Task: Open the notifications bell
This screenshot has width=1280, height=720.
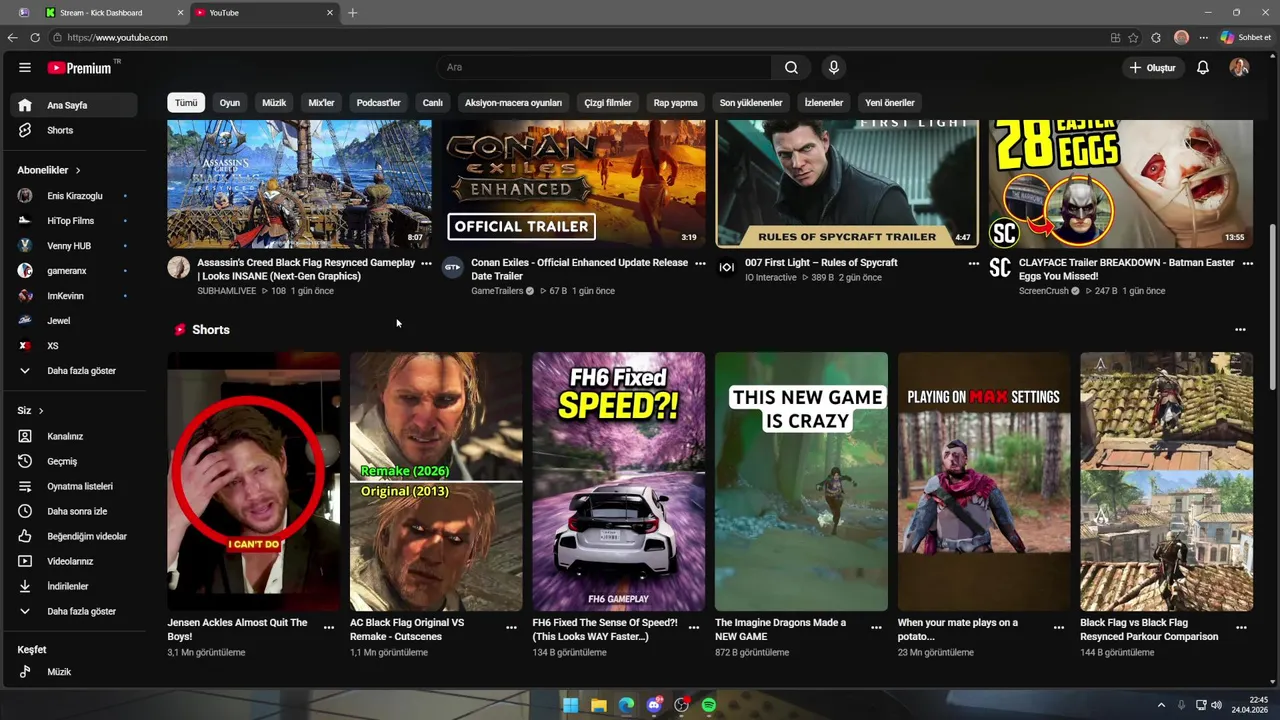Action: click(1203, 67)
